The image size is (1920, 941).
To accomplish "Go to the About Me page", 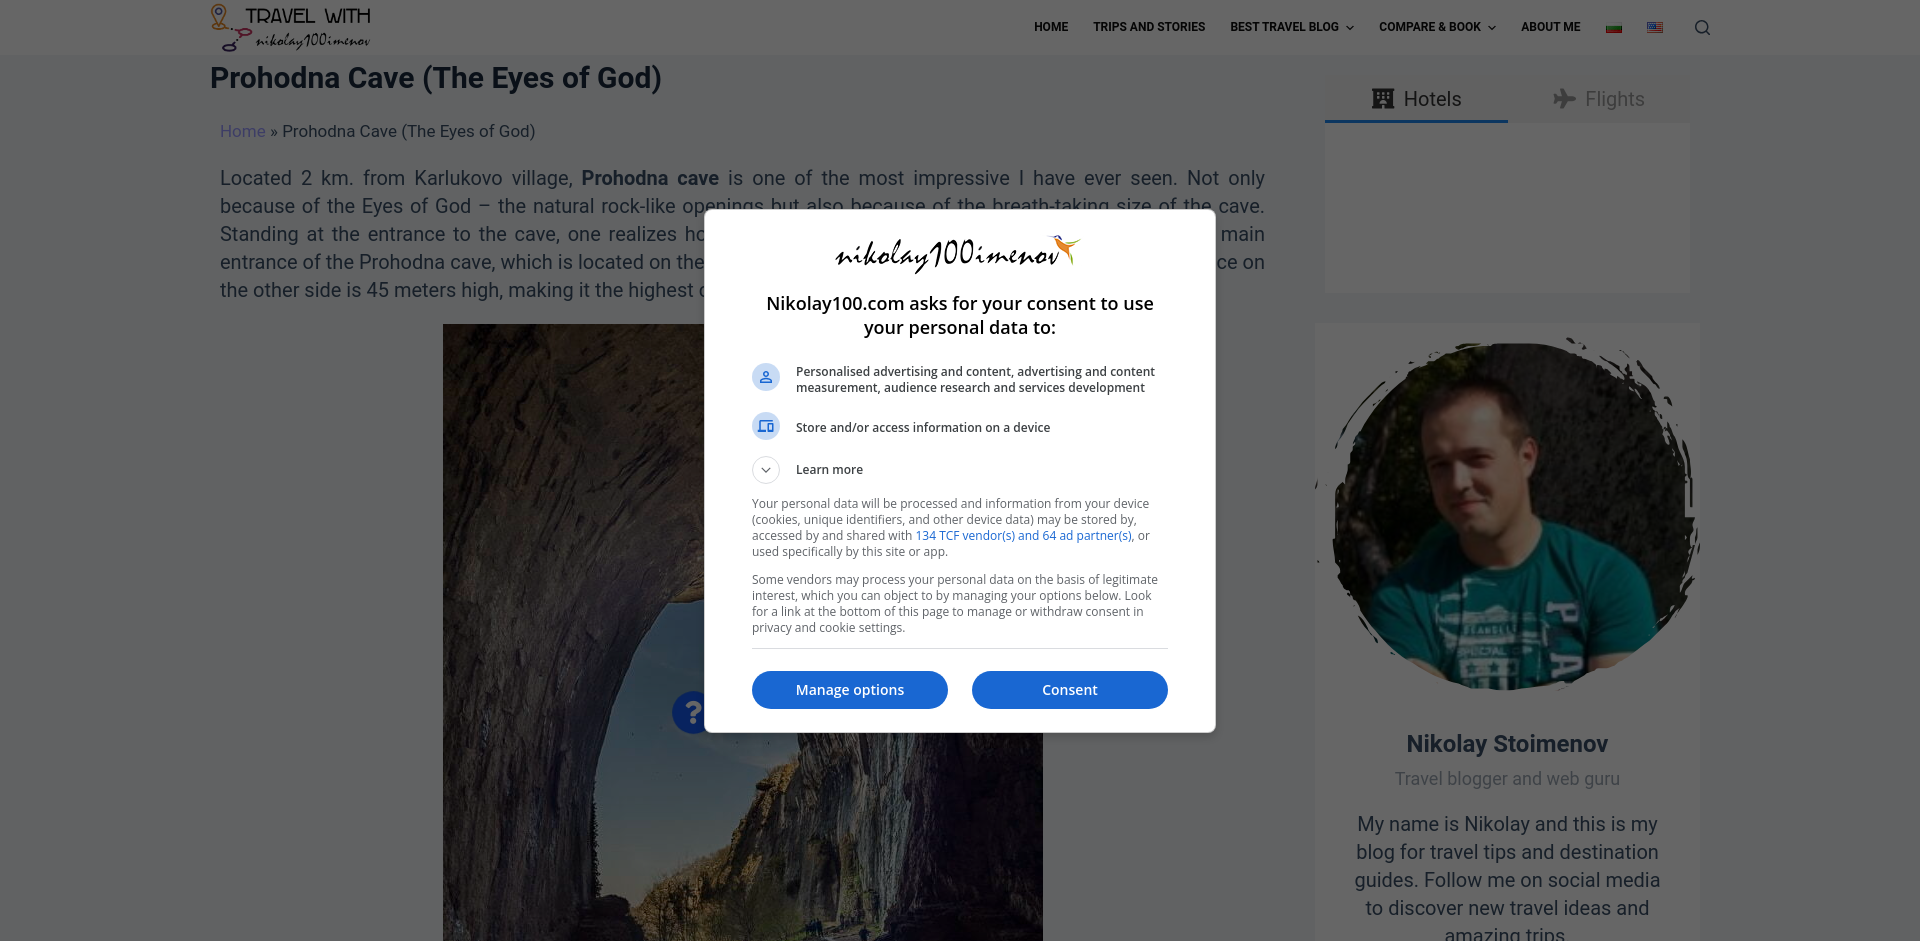I will pyautogui.click(x=1550, y=28).
